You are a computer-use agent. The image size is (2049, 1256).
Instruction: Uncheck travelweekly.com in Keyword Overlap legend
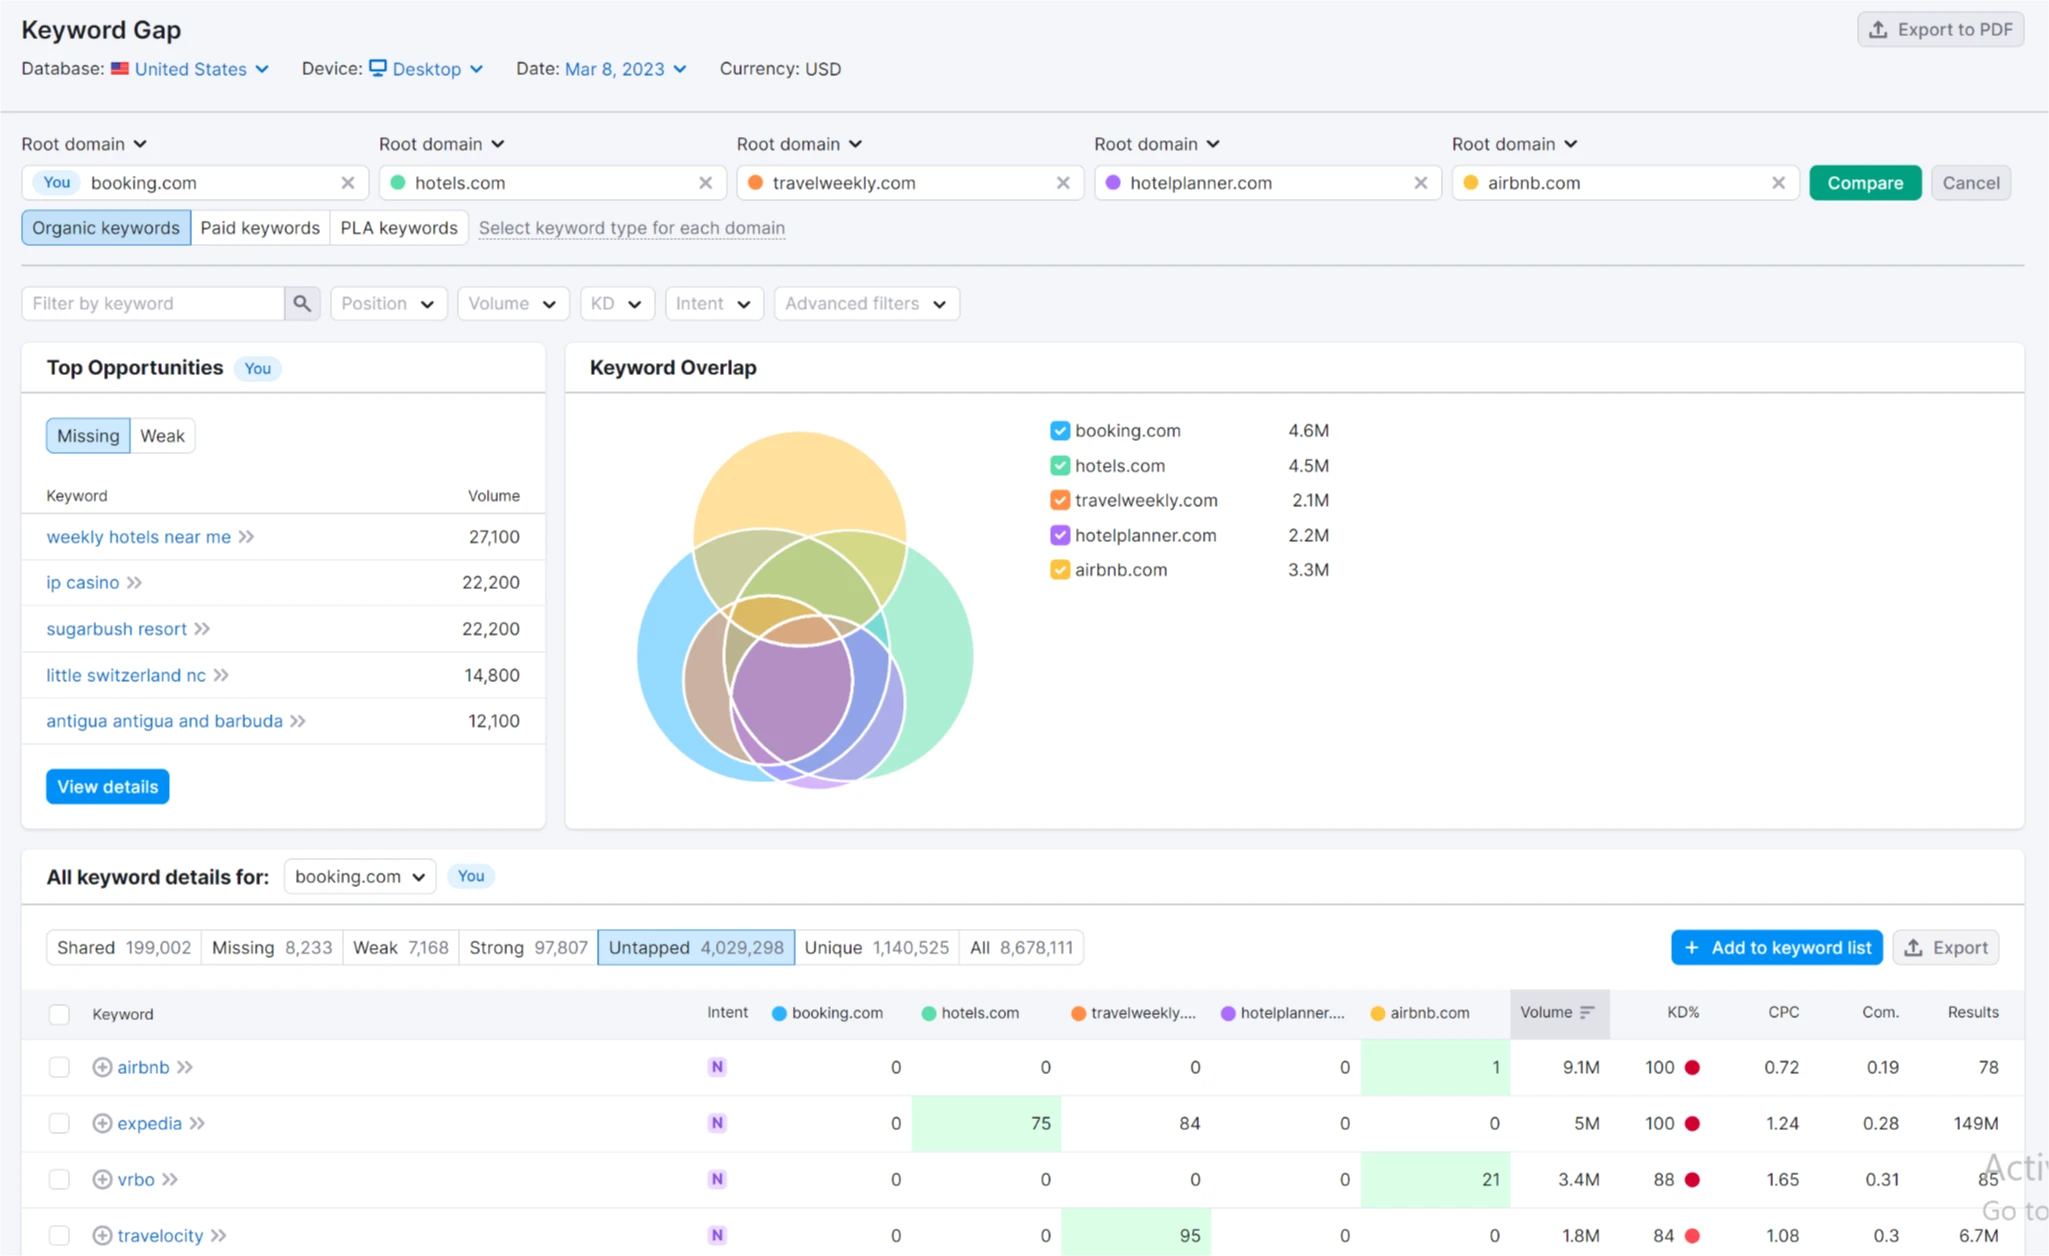click(x=1060, y=500)
